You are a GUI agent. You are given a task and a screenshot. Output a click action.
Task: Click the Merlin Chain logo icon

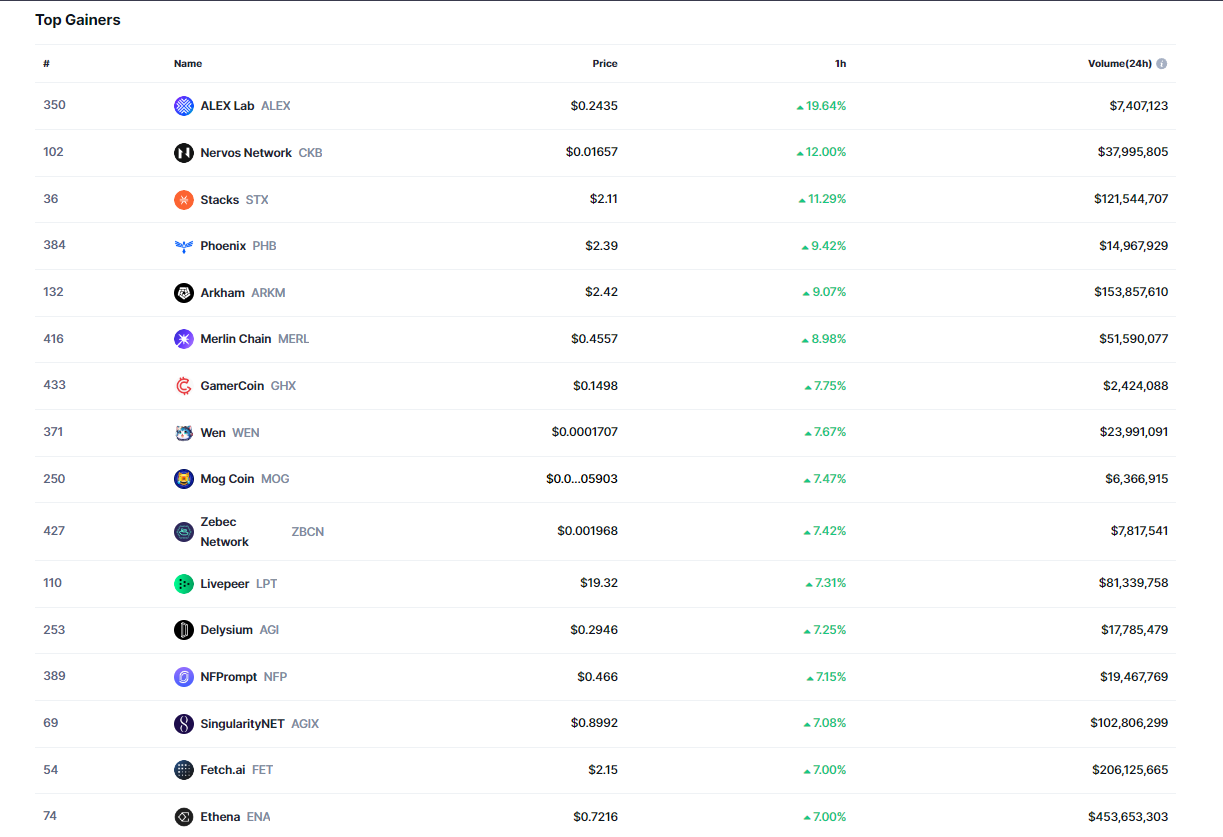point(184,339)
